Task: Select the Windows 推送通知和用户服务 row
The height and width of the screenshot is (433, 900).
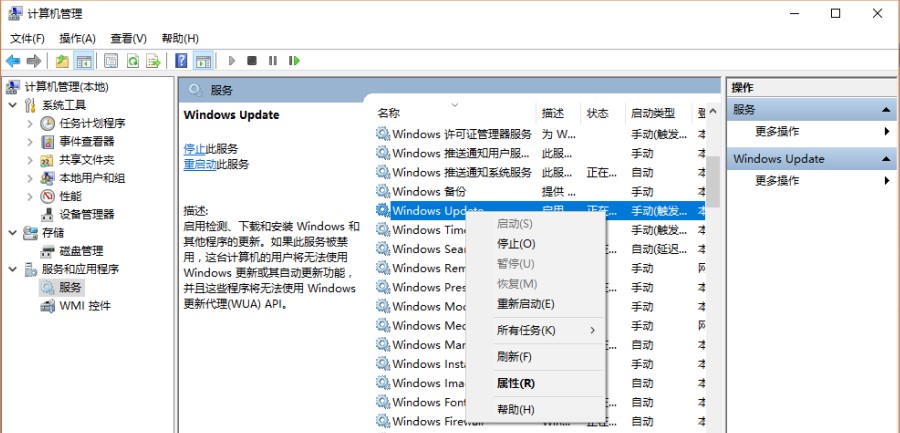Action: (x=540, y=153)
